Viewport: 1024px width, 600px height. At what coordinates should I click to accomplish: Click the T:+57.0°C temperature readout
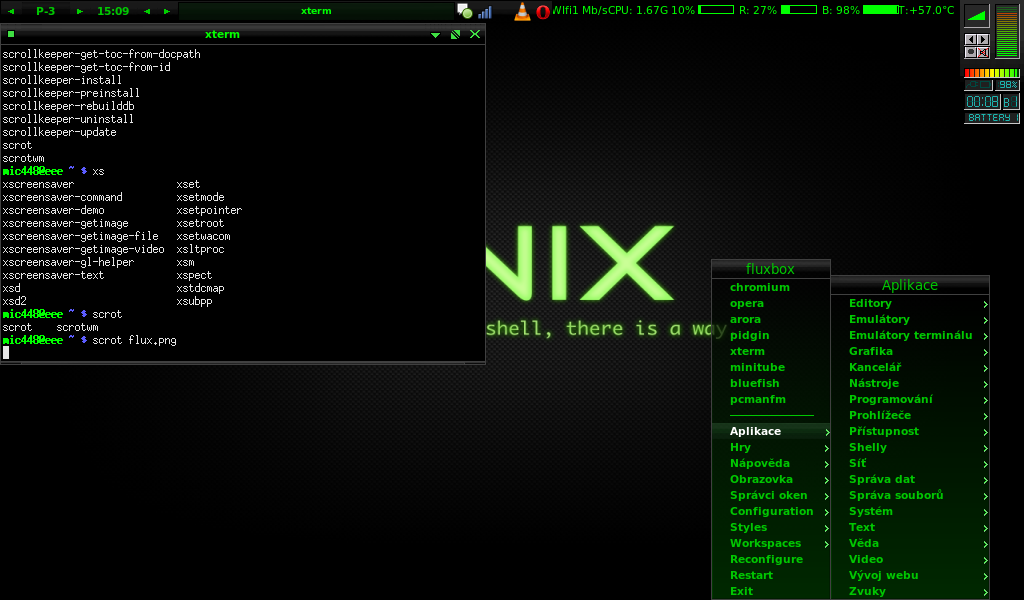(926, 10)
